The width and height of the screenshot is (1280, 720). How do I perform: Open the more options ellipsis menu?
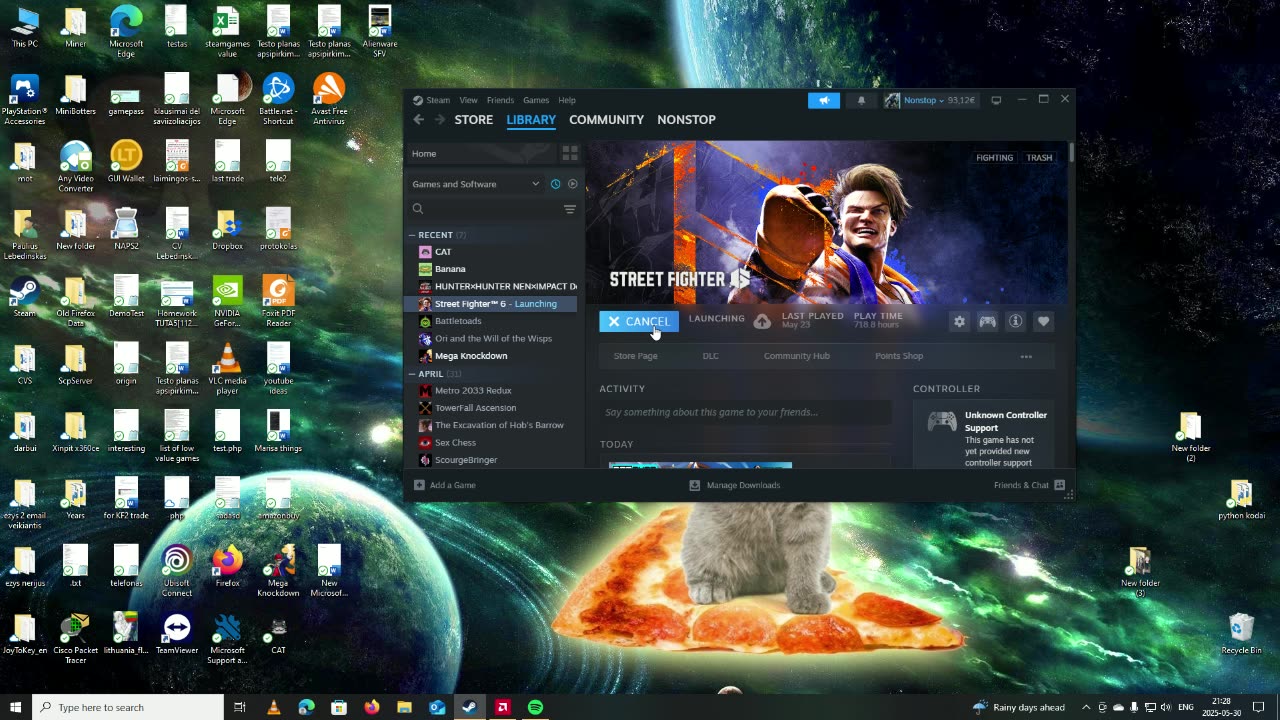1026,356
